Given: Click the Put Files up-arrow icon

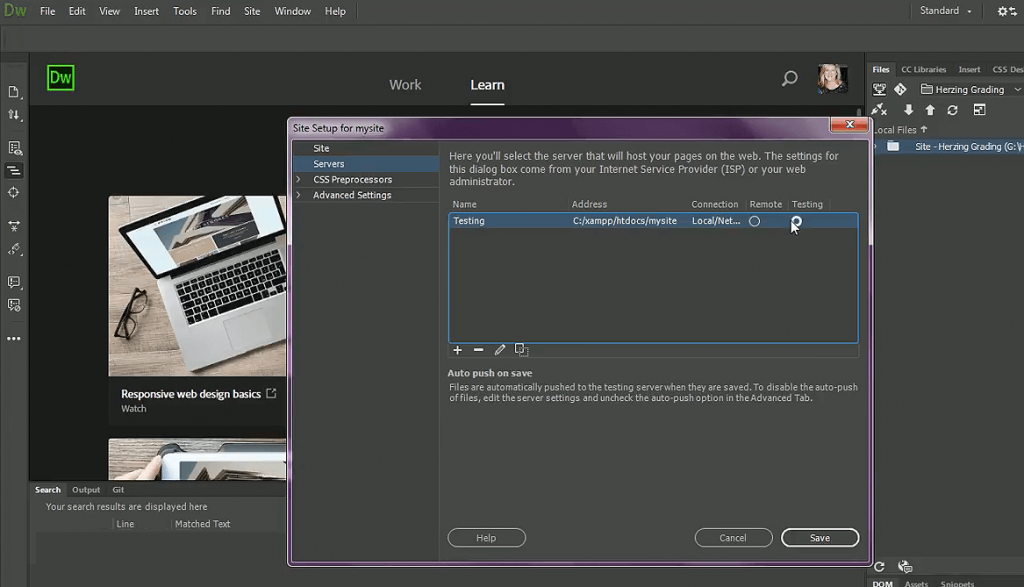Looking at the screenshot, I should pos(931,108).
